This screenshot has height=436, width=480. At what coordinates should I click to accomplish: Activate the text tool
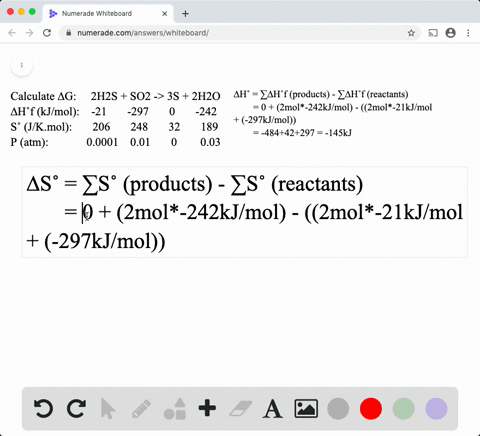click(273, 409)
